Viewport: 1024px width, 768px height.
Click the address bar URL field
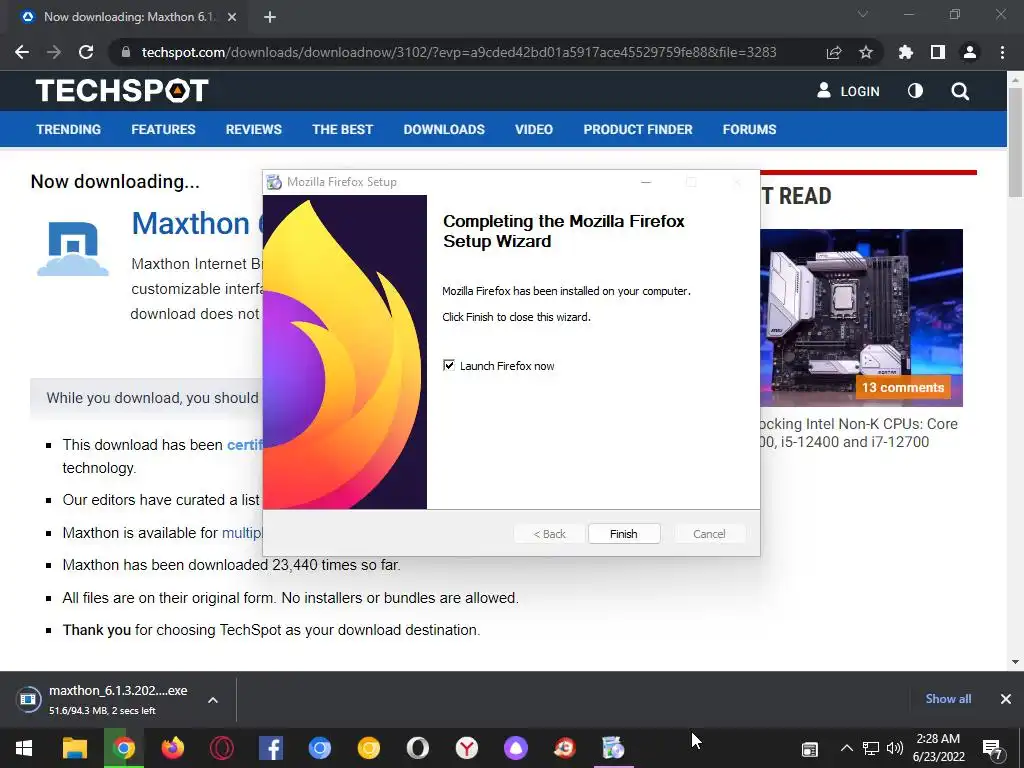click(459, 52)
